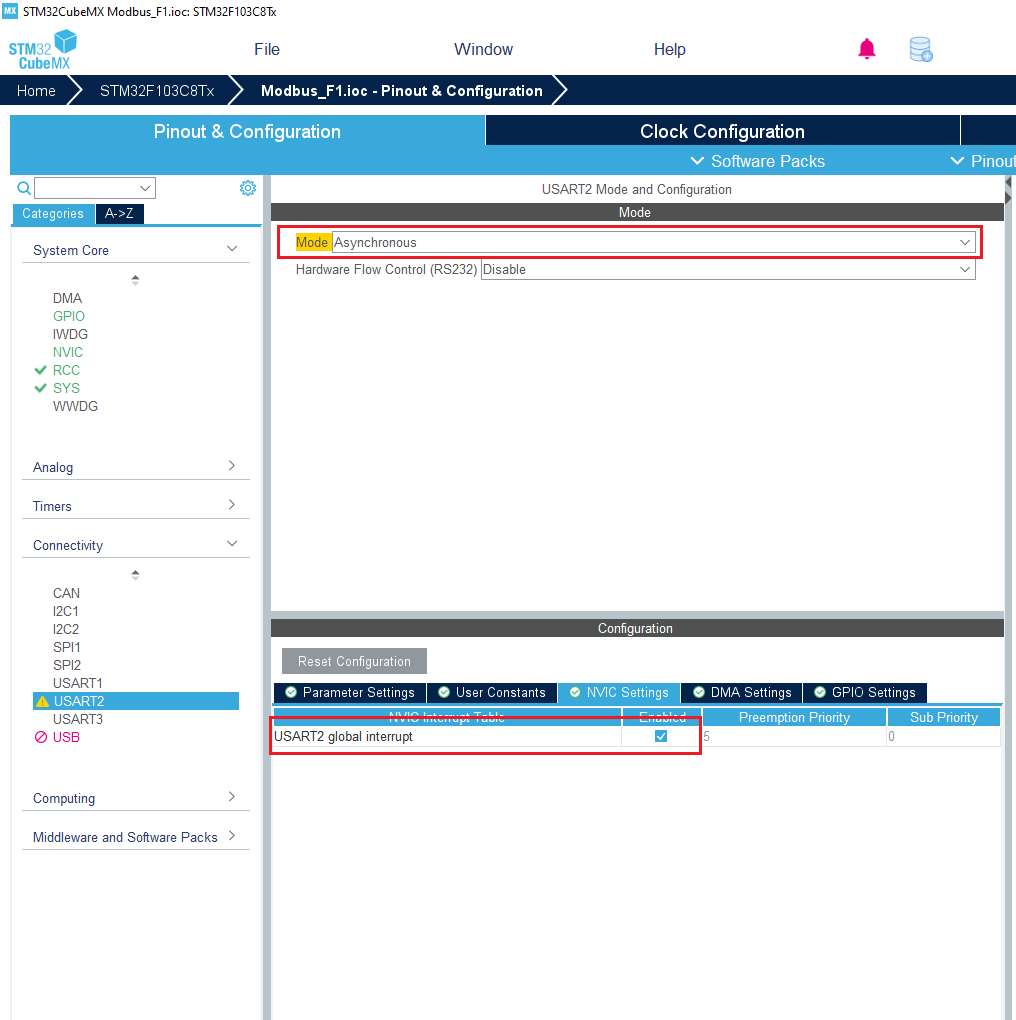The width and height of the screenshot is (1016, 1020).
Task: Click the search magnifier icon
Action: pyautogui.click(x=24, y=188)
